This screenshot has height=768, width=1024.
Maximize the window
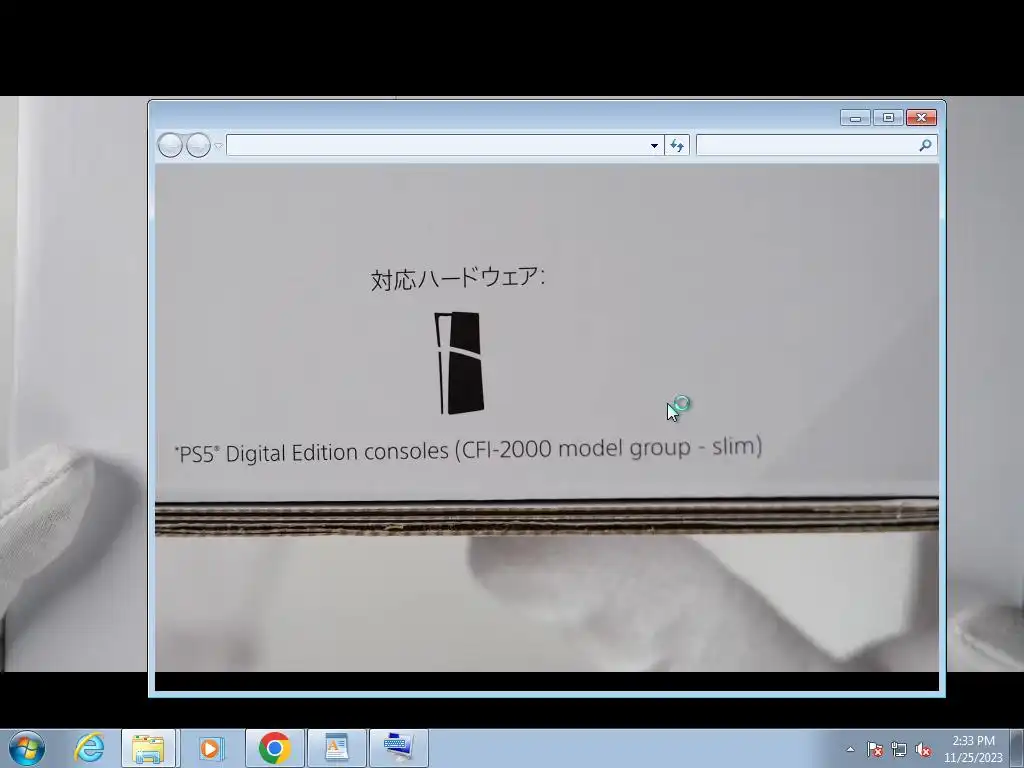888,118
